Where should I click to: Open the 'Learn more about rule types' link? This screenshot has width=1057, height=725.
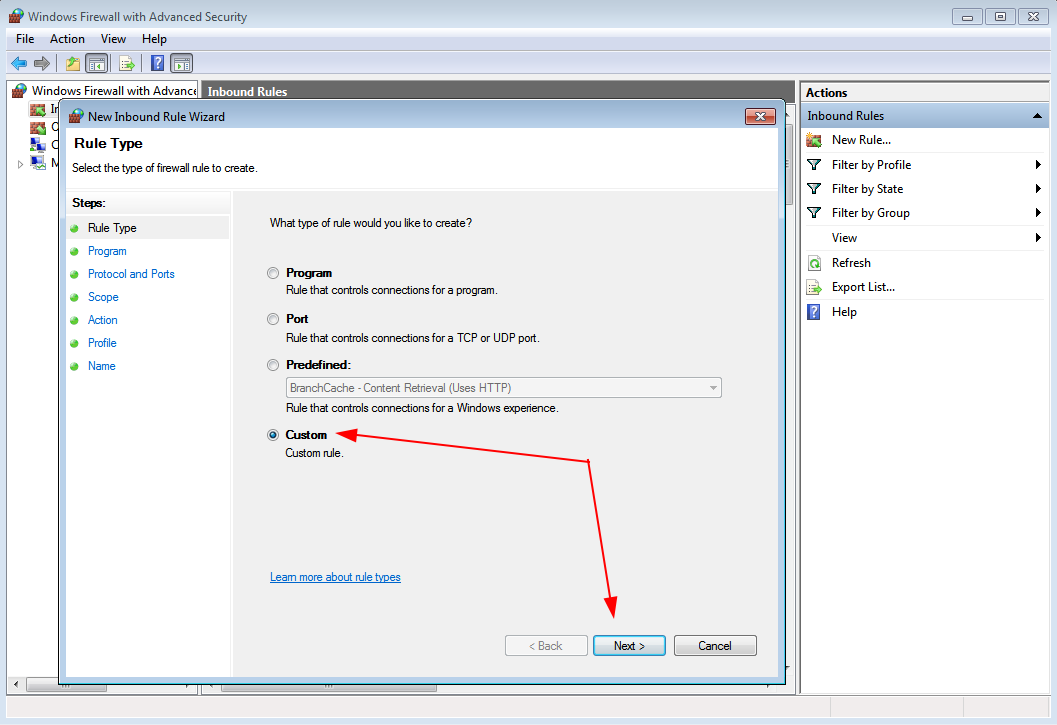335,577
